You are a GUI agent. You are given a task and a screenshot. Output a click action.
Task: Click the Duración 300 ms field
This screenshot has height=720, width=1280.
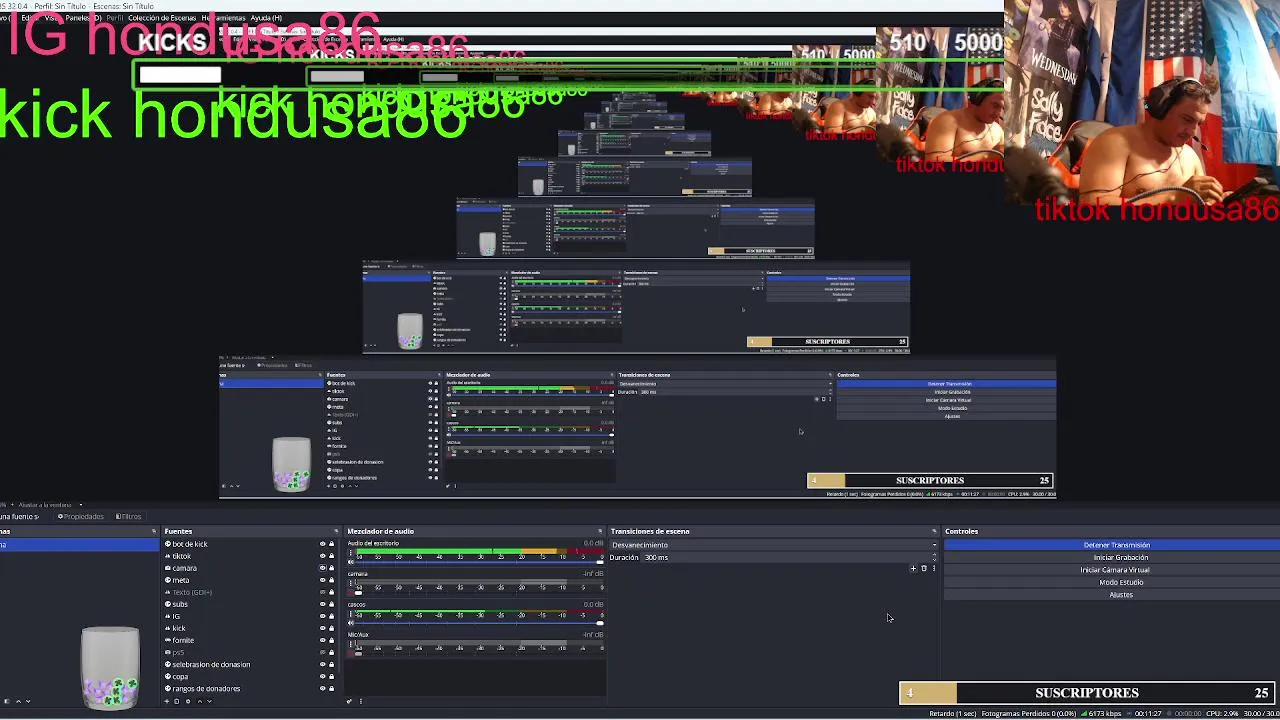(785, 557)
